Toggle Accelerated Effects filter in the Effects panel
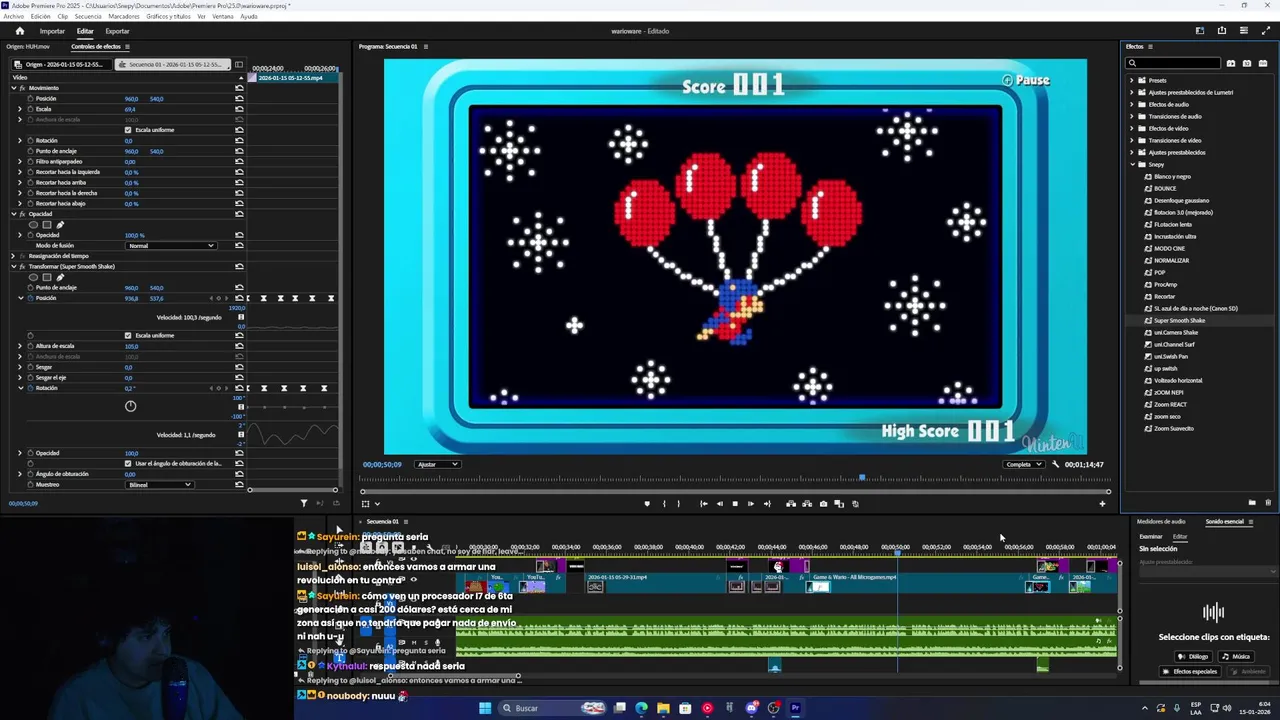Screen dimensions: 1280x720 (x=1231, y=63)
